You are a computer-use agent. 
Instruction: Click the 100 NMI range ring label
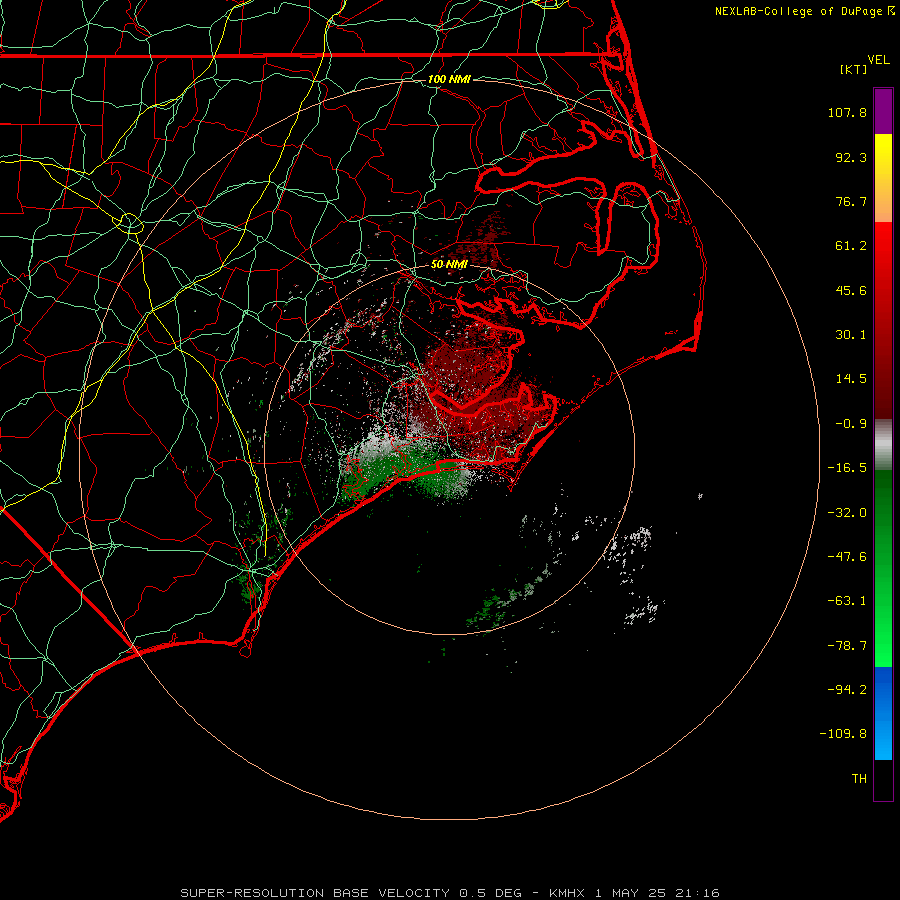(x=449, y=79)
